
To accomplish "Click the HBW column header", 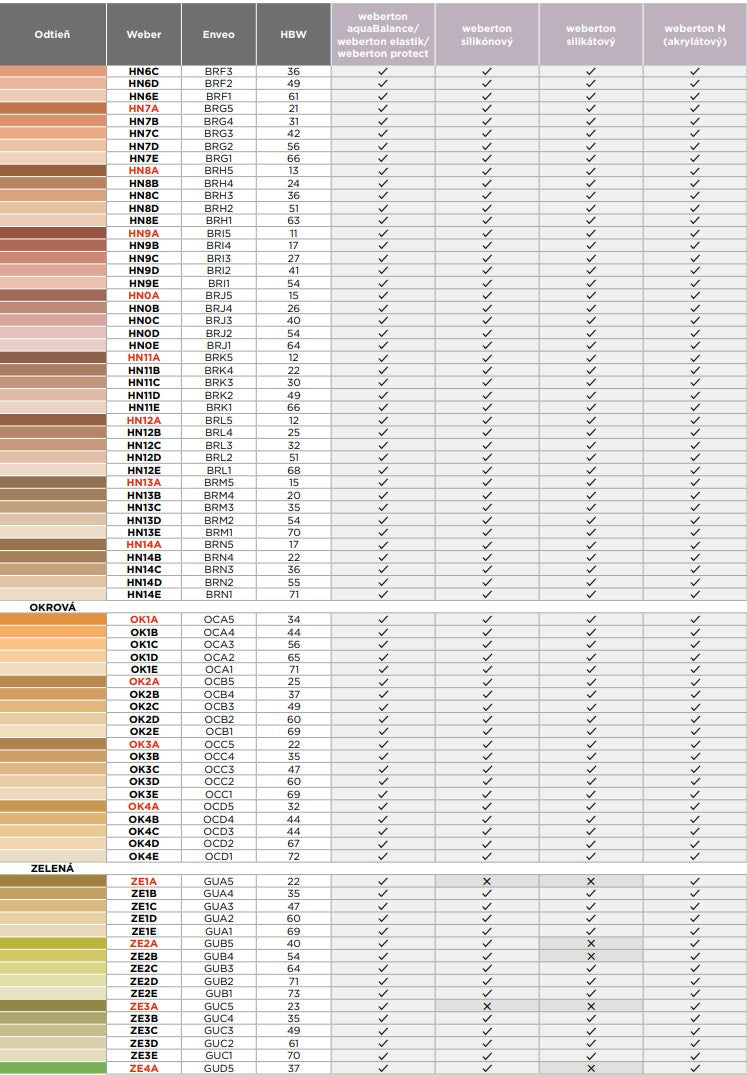I will (293, 34).
